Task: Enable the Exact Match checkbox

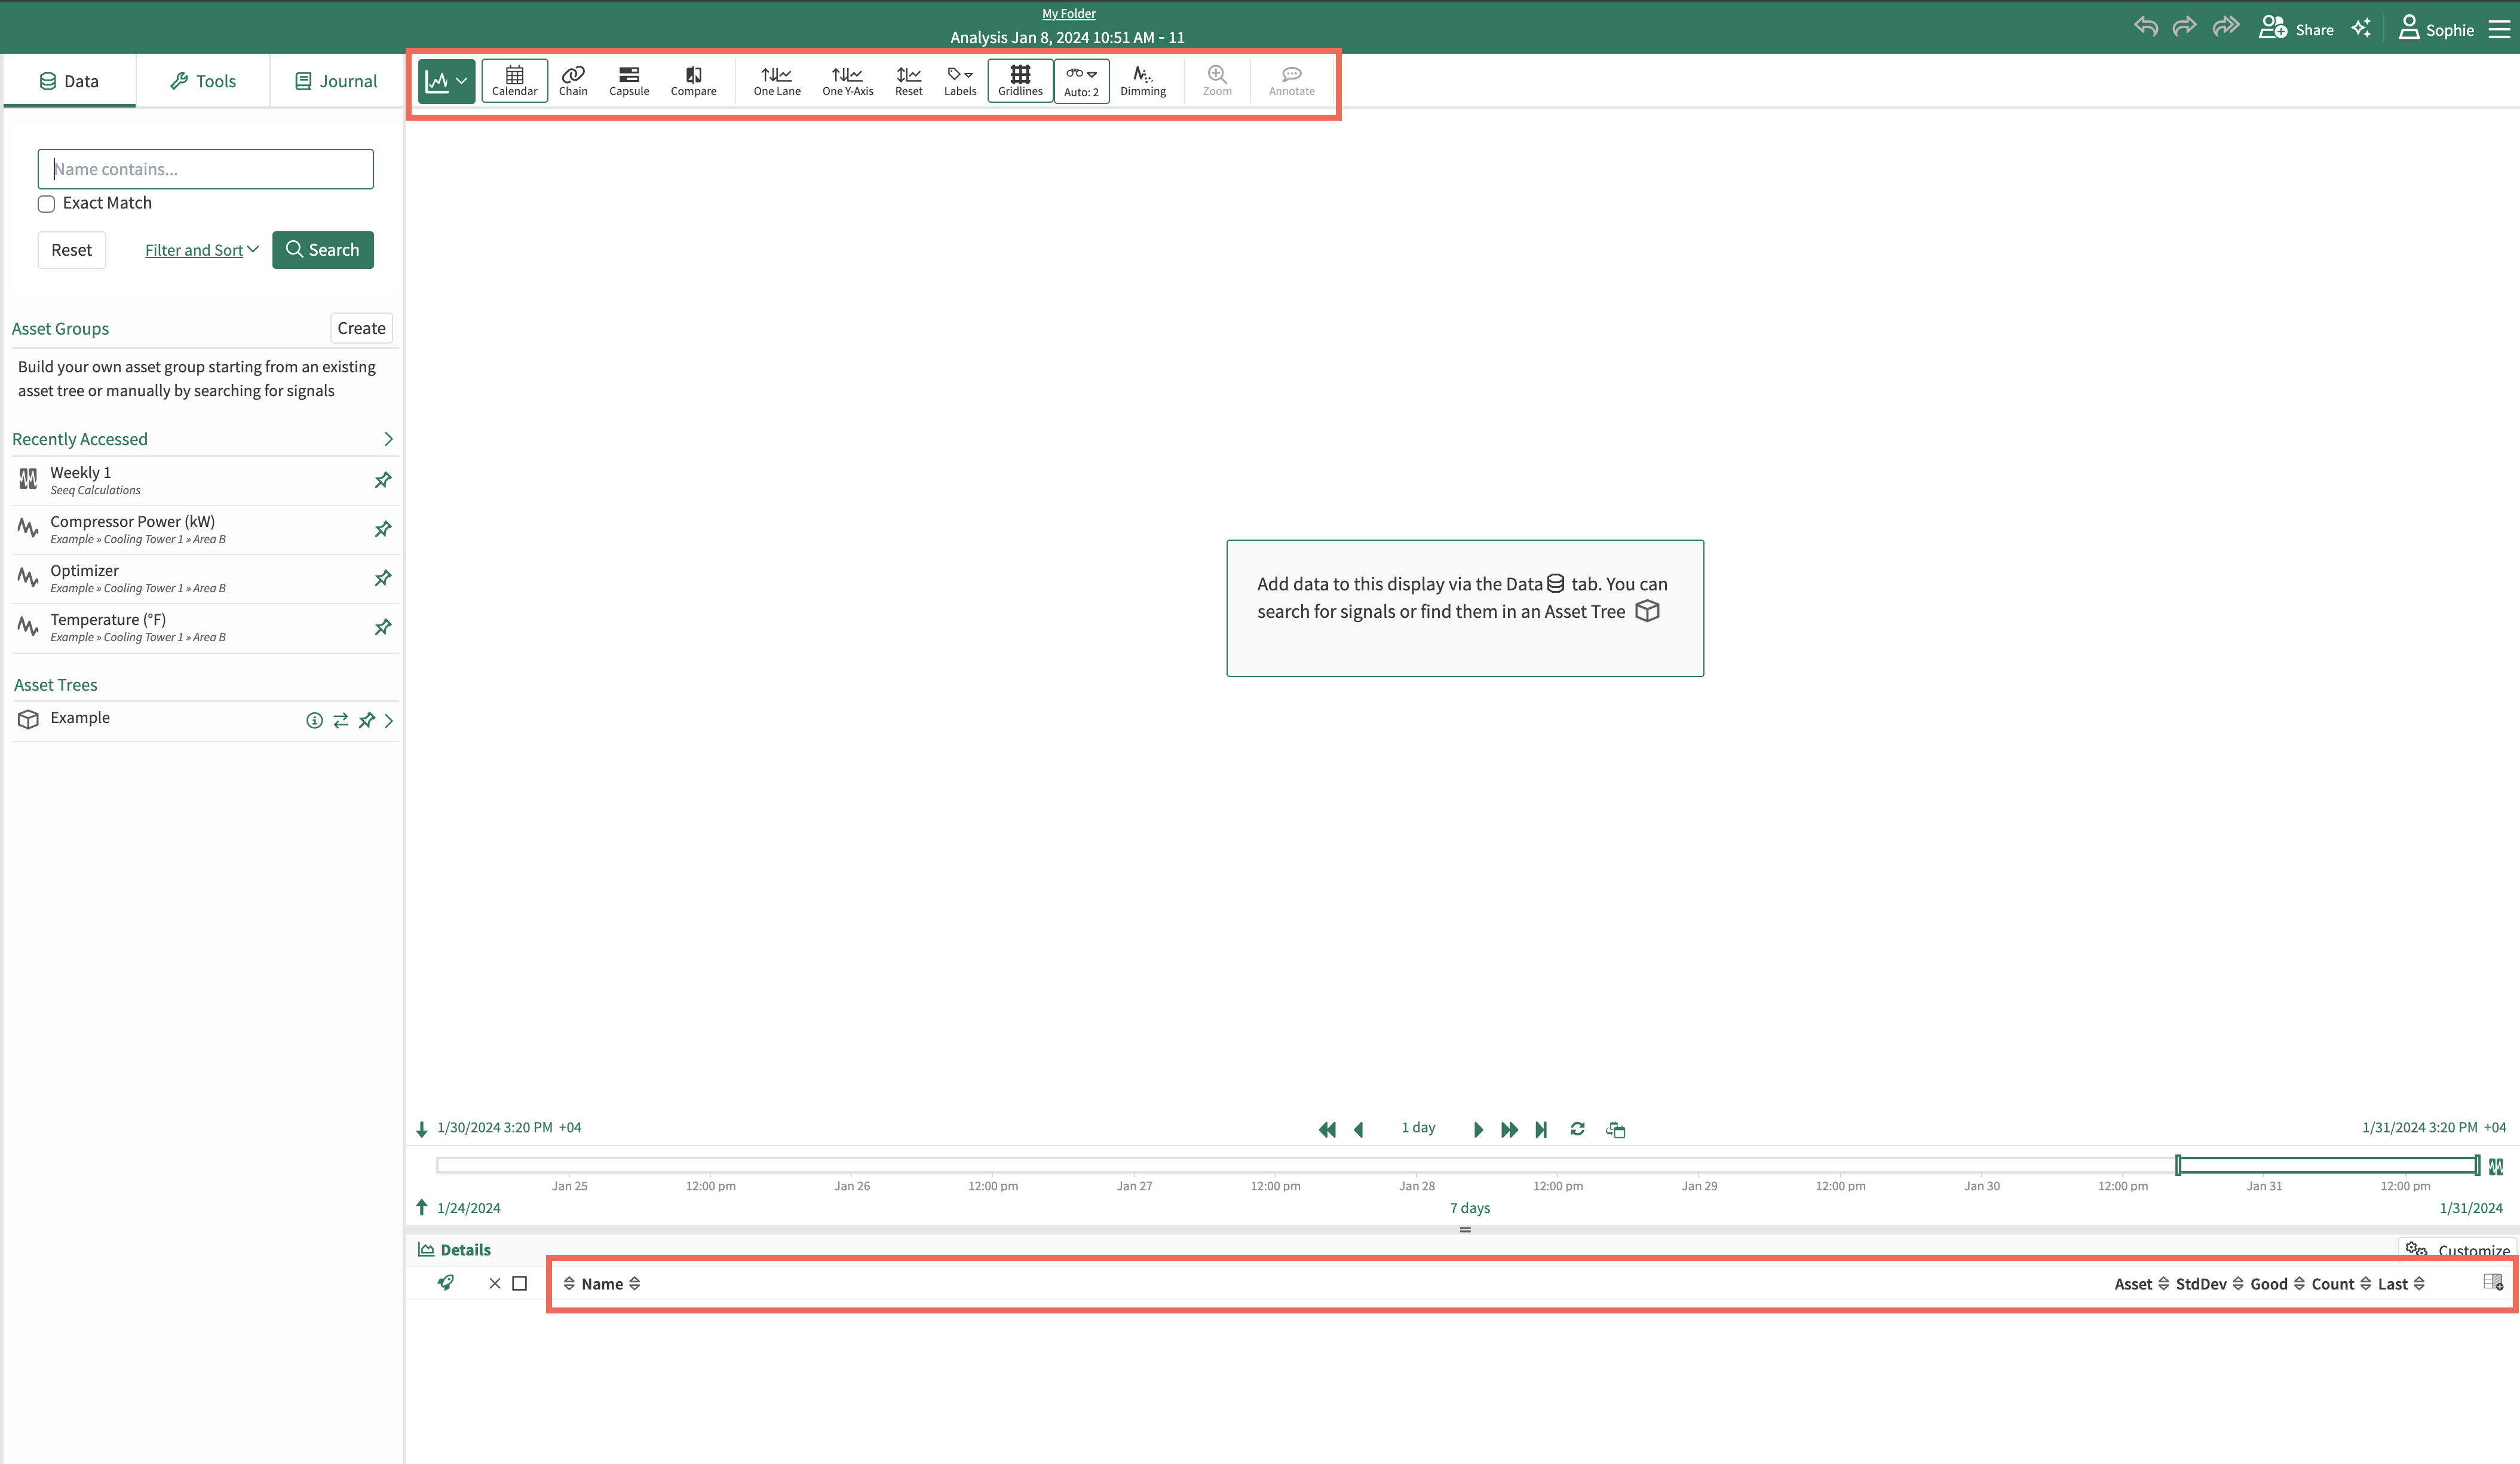Action: [46, 204]
